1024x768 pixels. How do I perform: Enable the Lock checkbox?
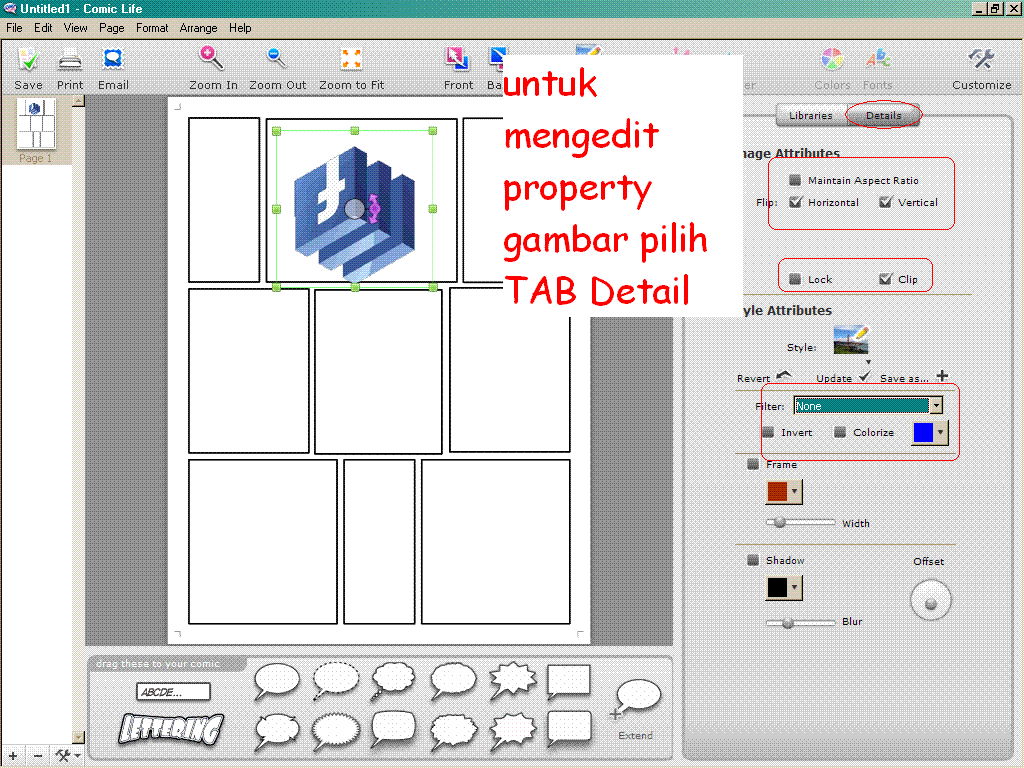[795, 279]
